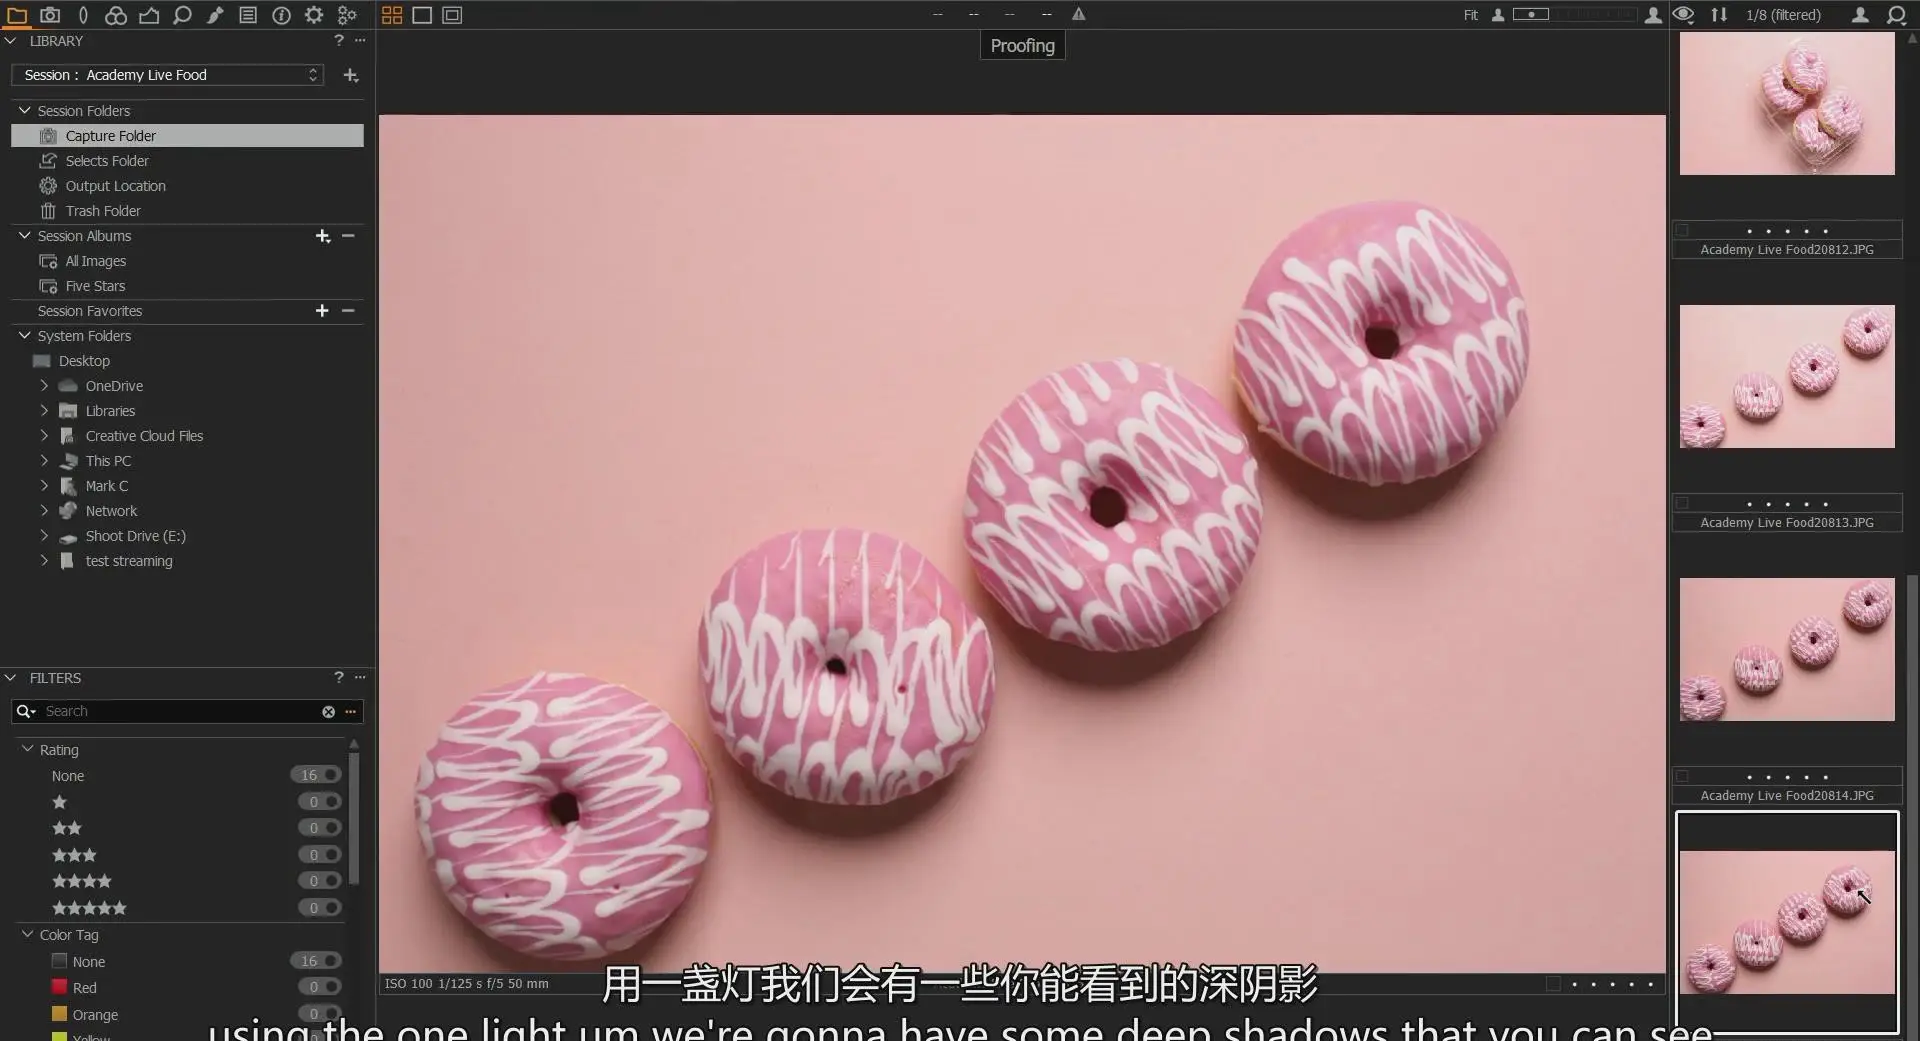The width and height of the screenshot is (1920, 1041).
Task: Collapse the System Folders section
Action: tap(24, 335)
